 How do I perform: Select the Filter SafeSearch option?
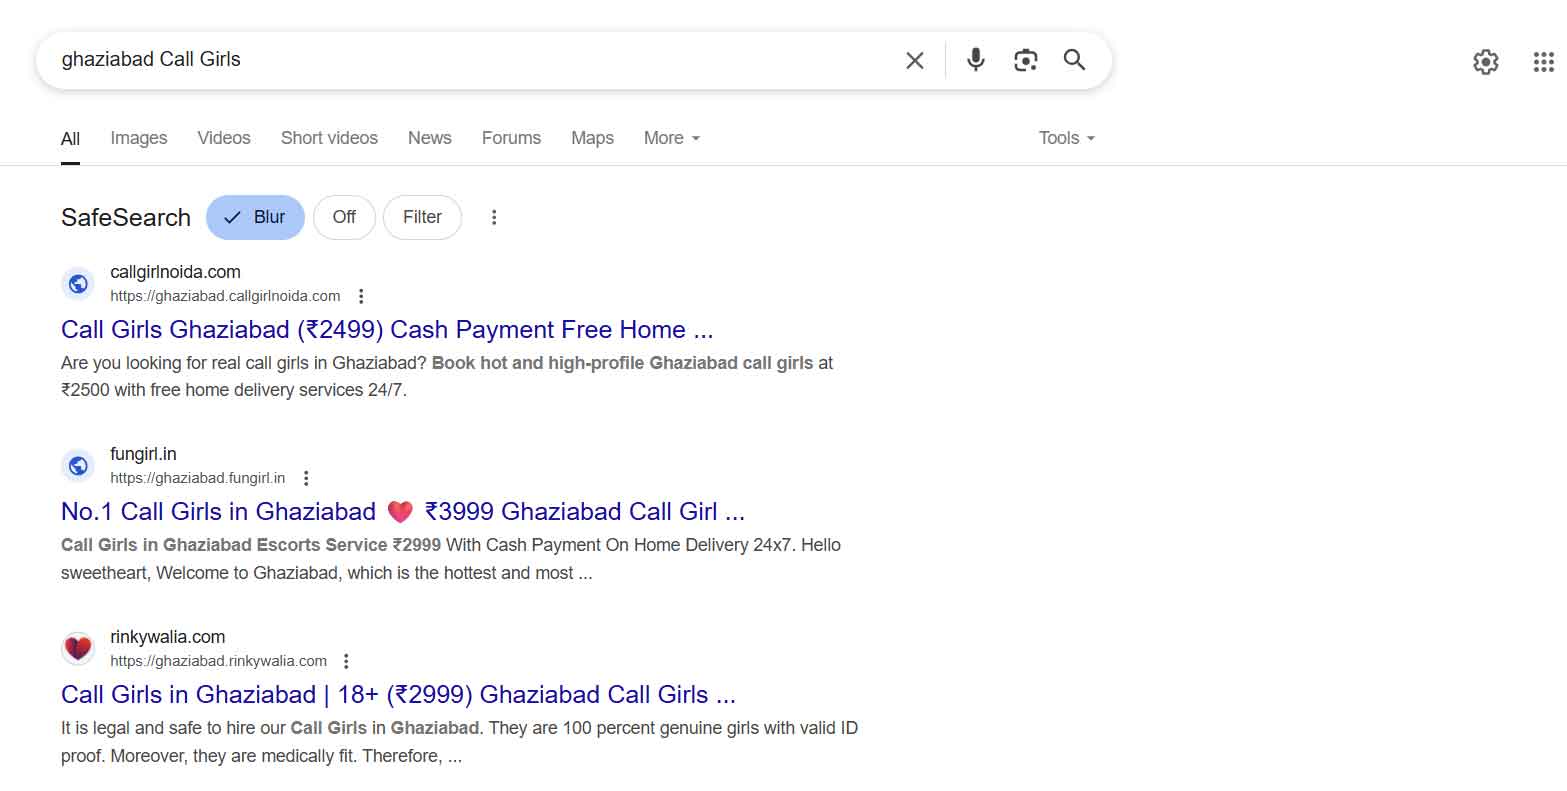[x=422, y=217]
